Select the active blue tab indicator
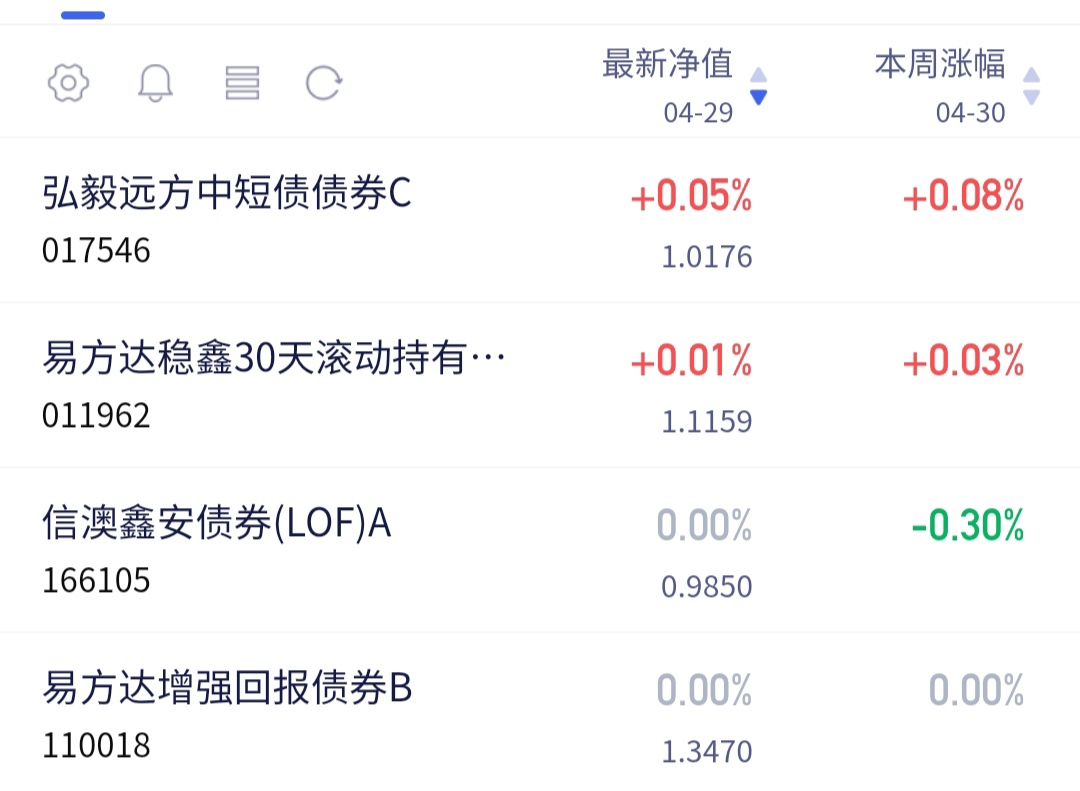Screen dimensions: 1080x791 pyautogui.click(x=83, y=15)
